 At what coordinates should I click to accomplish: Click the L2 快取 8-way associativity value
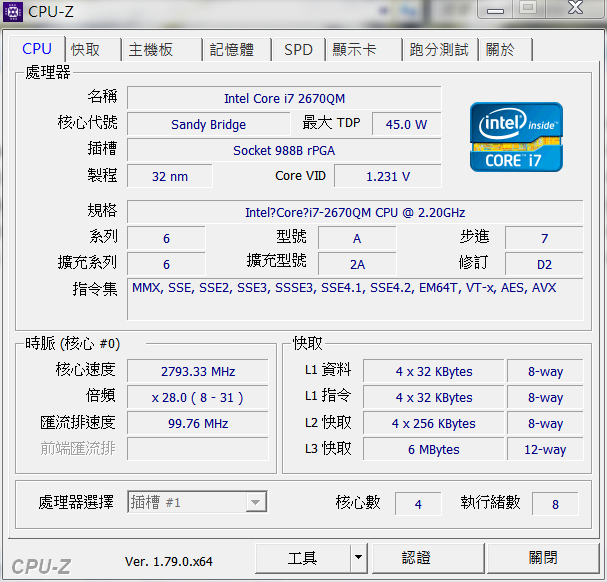click(545, 423)
